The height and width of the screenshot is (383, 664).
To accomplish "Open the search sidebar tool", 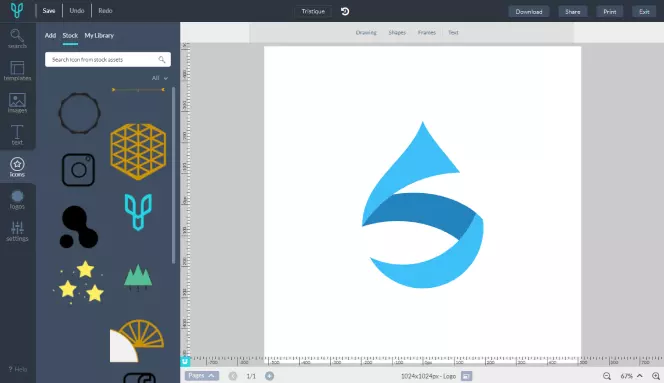I will 17,39.
